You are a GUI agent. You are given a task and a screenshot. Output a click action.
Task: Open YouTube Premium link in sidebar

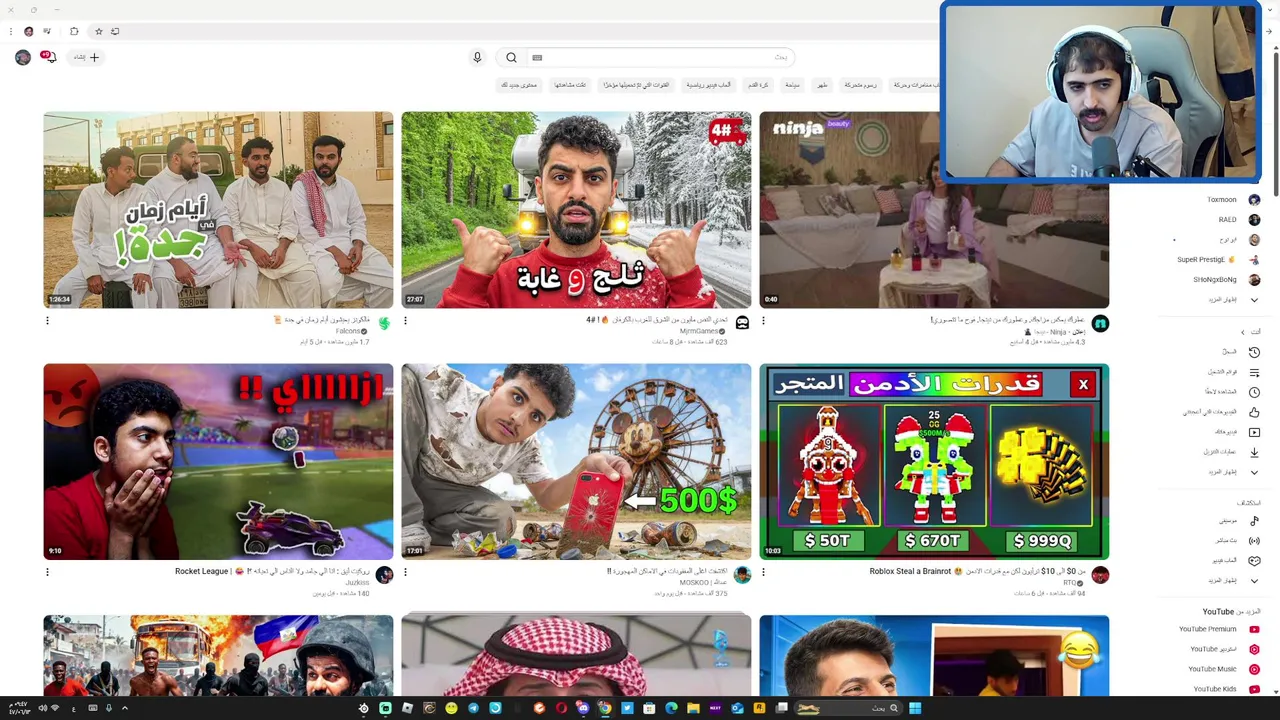(1219, 629)
